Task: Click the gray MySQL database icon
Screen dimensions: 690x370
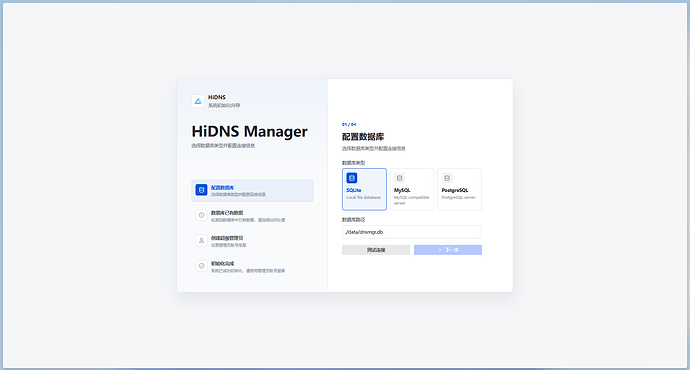Action: [x=399, y=178]
